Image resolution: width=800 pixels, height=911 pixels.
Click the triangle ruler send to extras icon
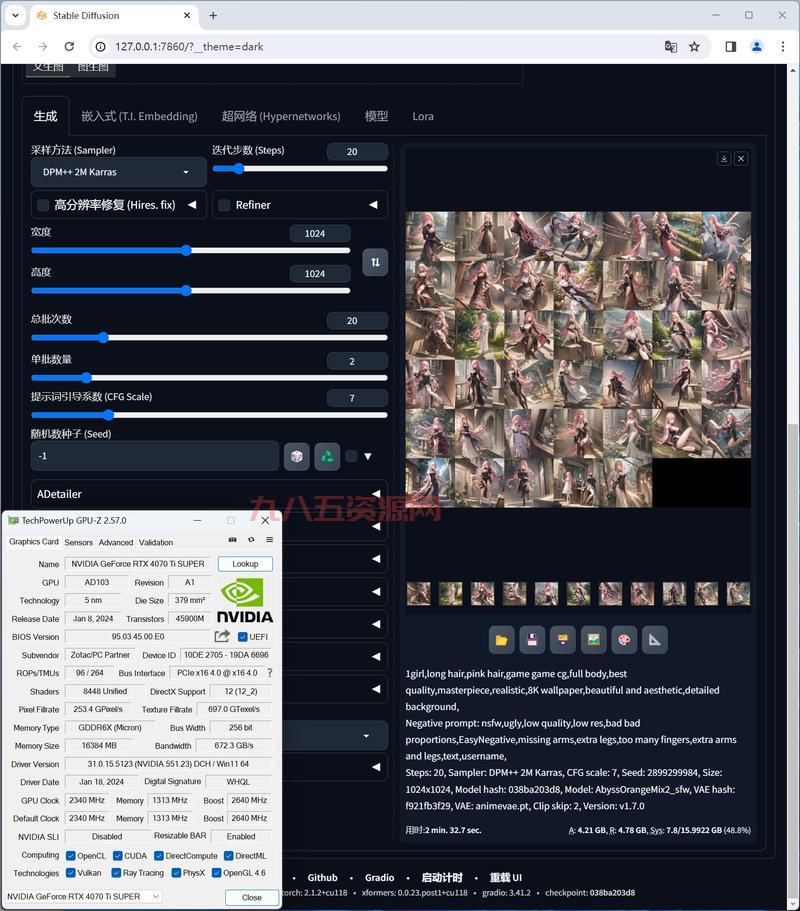655,640
